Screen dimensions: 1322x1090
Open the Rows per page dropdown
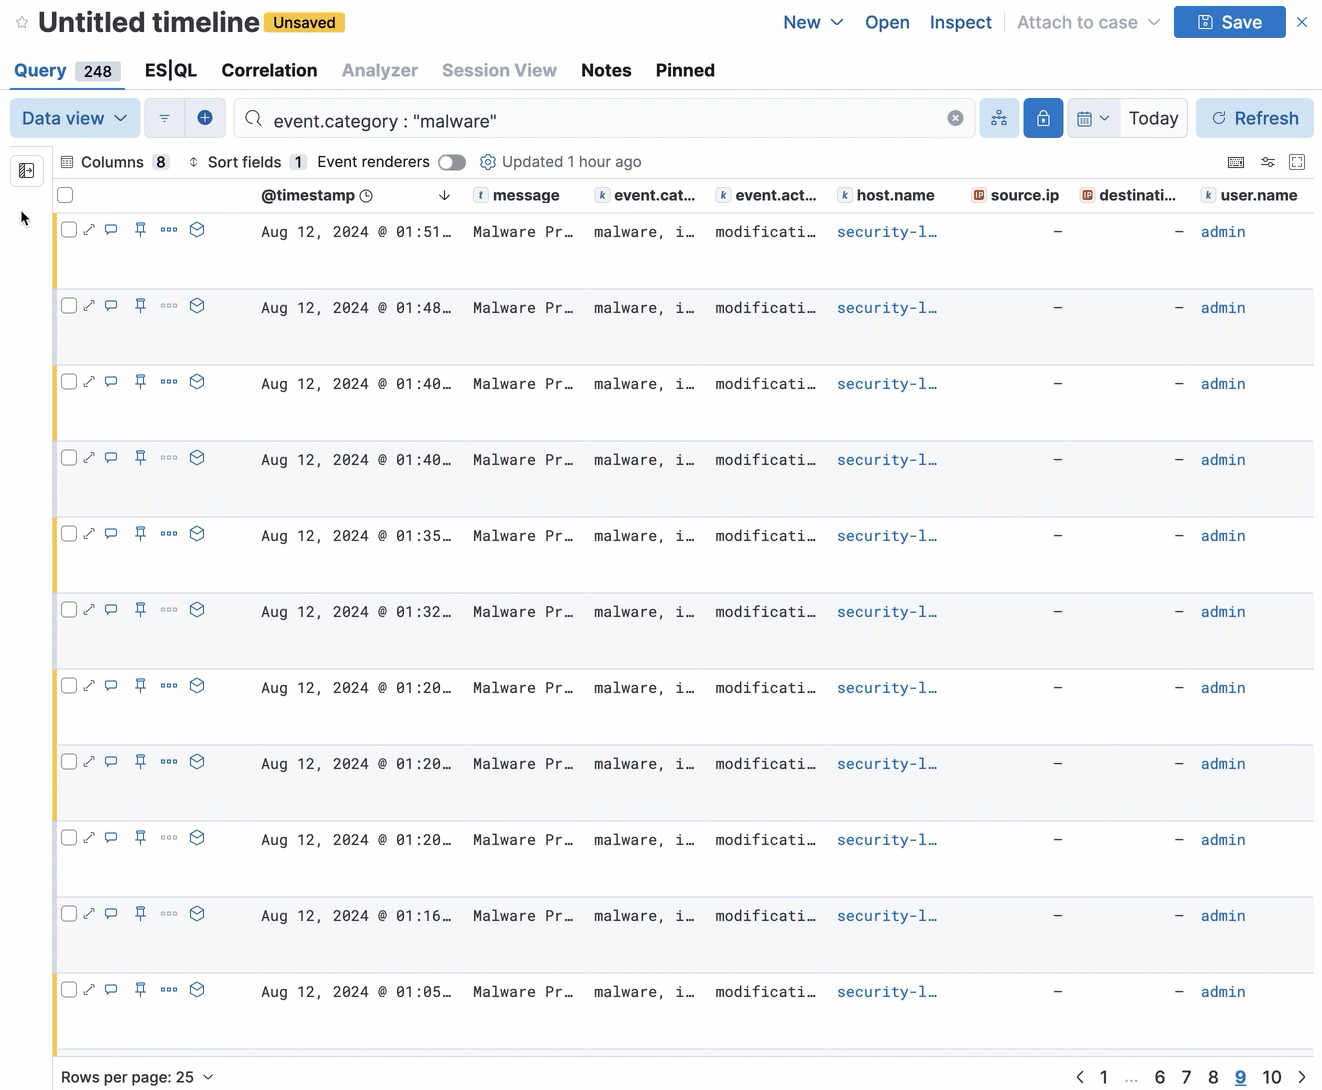click(x=137, y=1077)
